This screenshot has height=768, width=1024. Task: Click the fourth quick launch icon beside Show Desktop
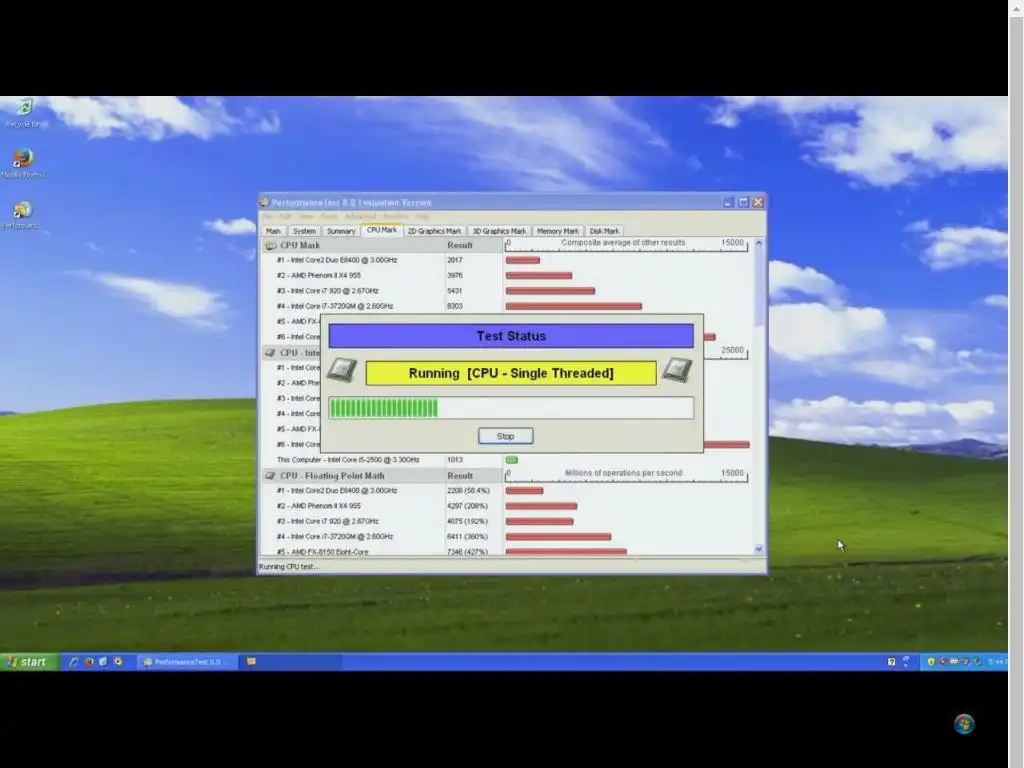(x=118, y=662)
